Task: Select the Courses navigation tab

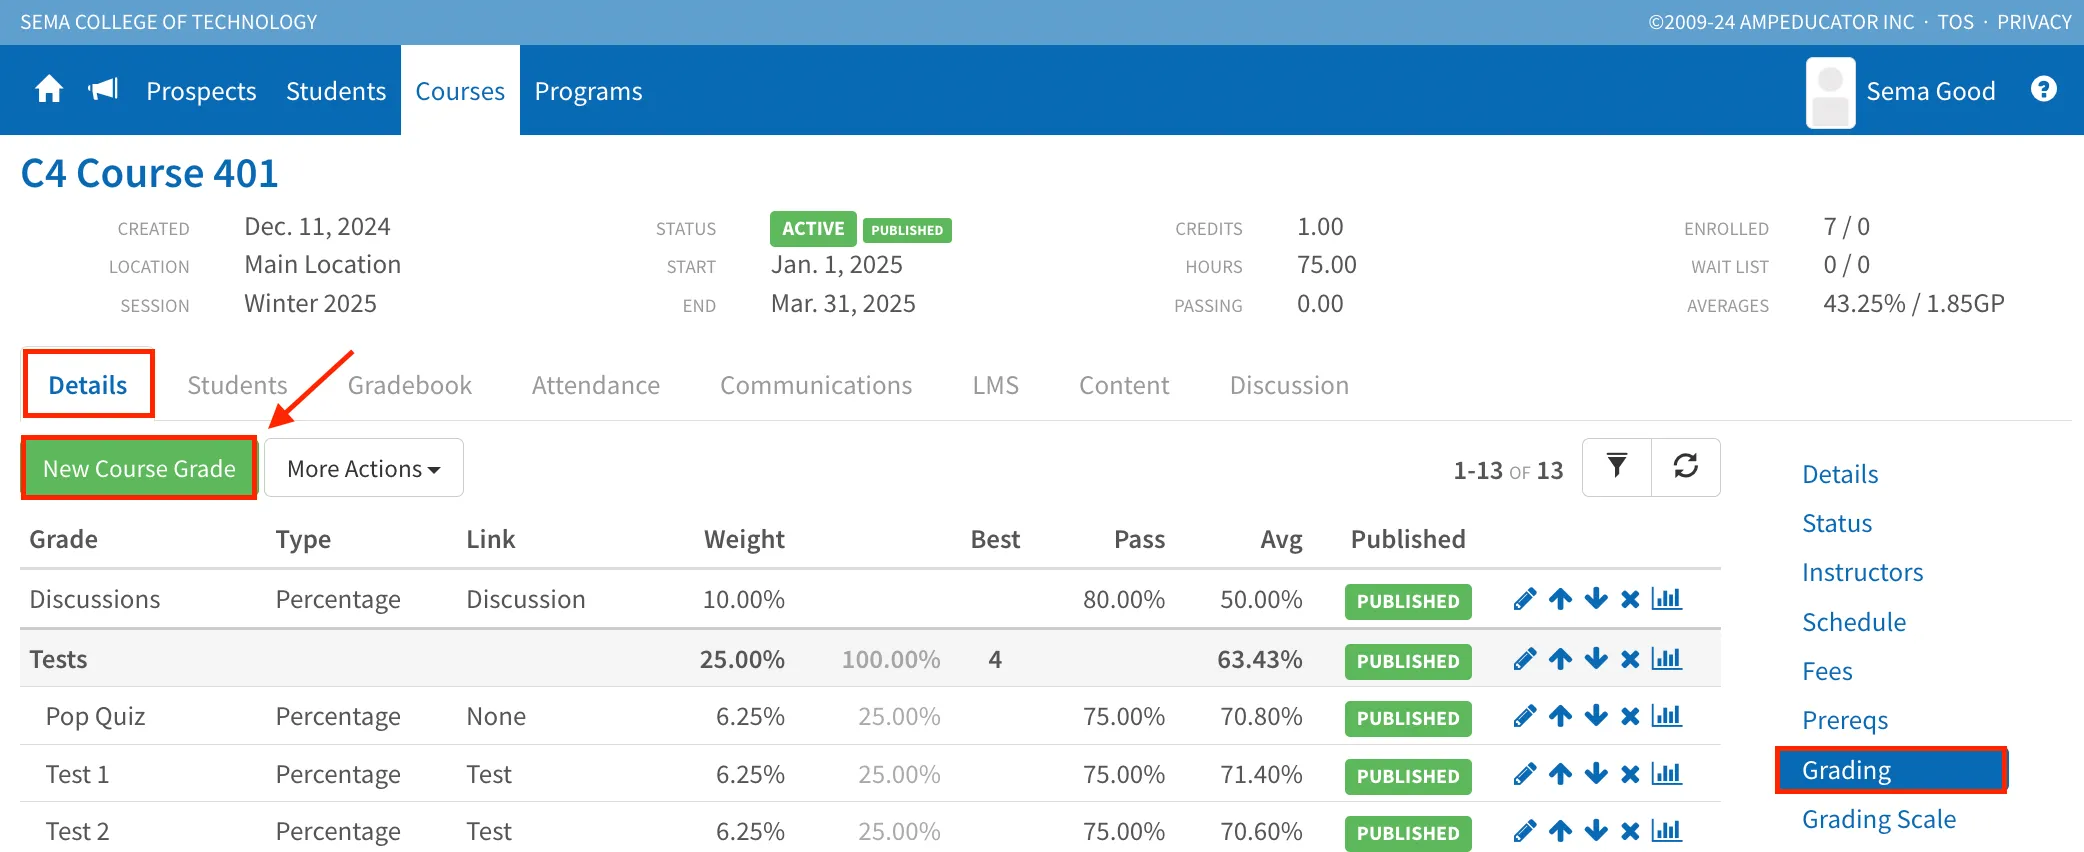Action: (460, 91)
